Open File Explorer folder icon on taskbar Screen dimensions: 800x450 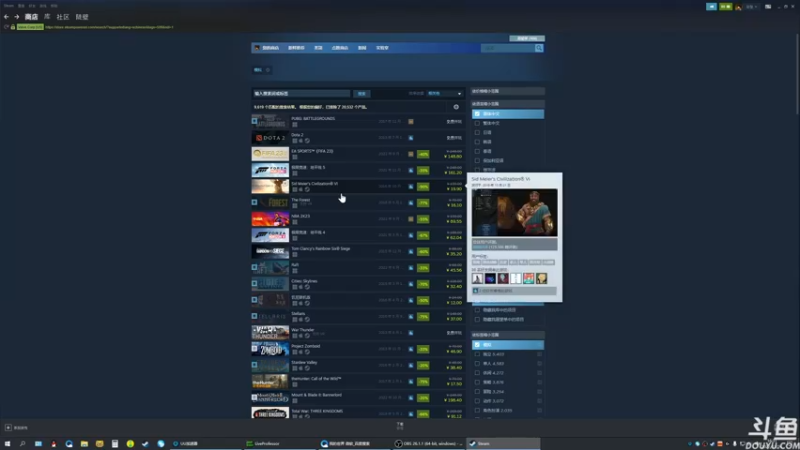pos(84,444)
